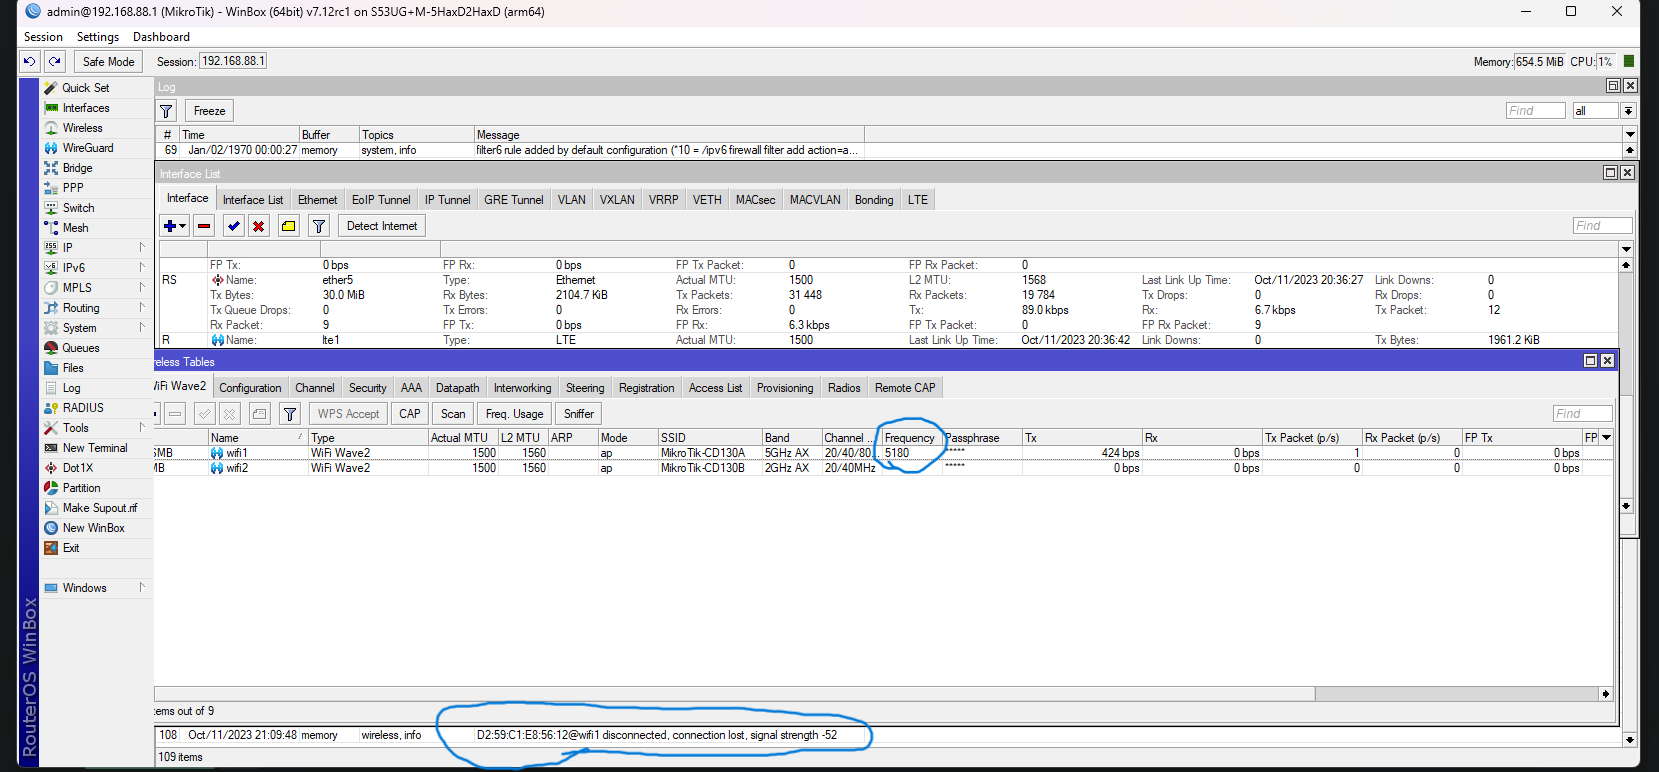Click the Find field in Wireless Tables
Viewport: 1659px width, 772px height.
coord(1582,414)
